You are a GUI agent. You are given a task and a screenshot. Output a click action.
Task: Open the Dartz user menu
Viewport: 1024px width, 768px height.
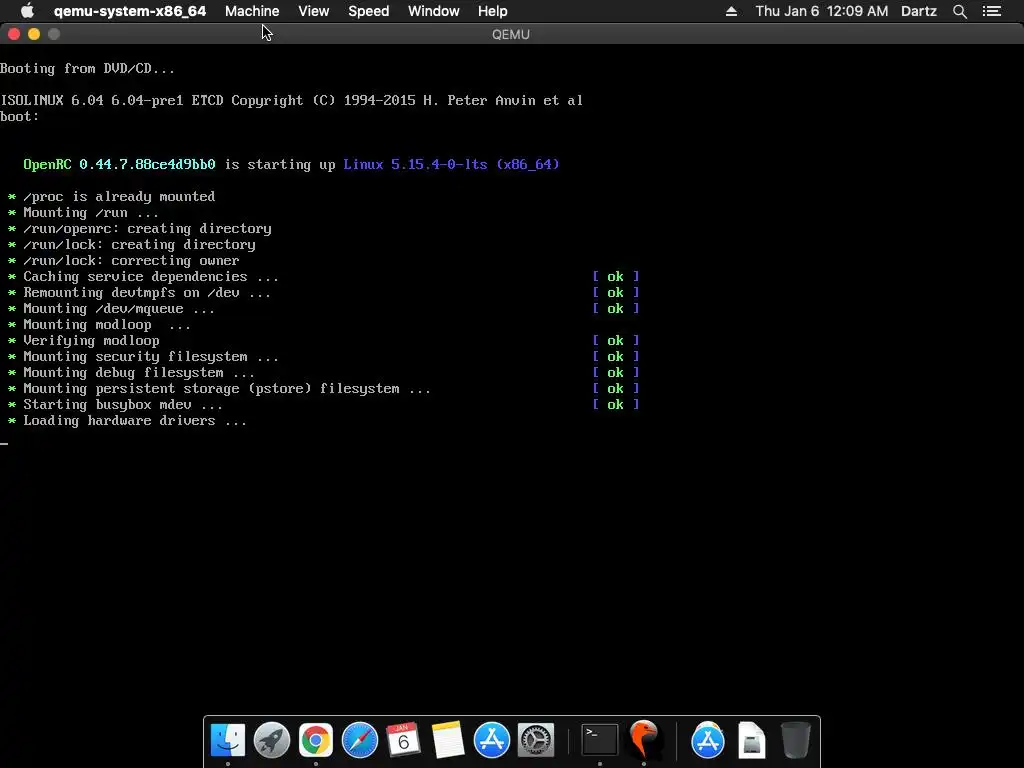pyautogui.click(x=919, y=11)
